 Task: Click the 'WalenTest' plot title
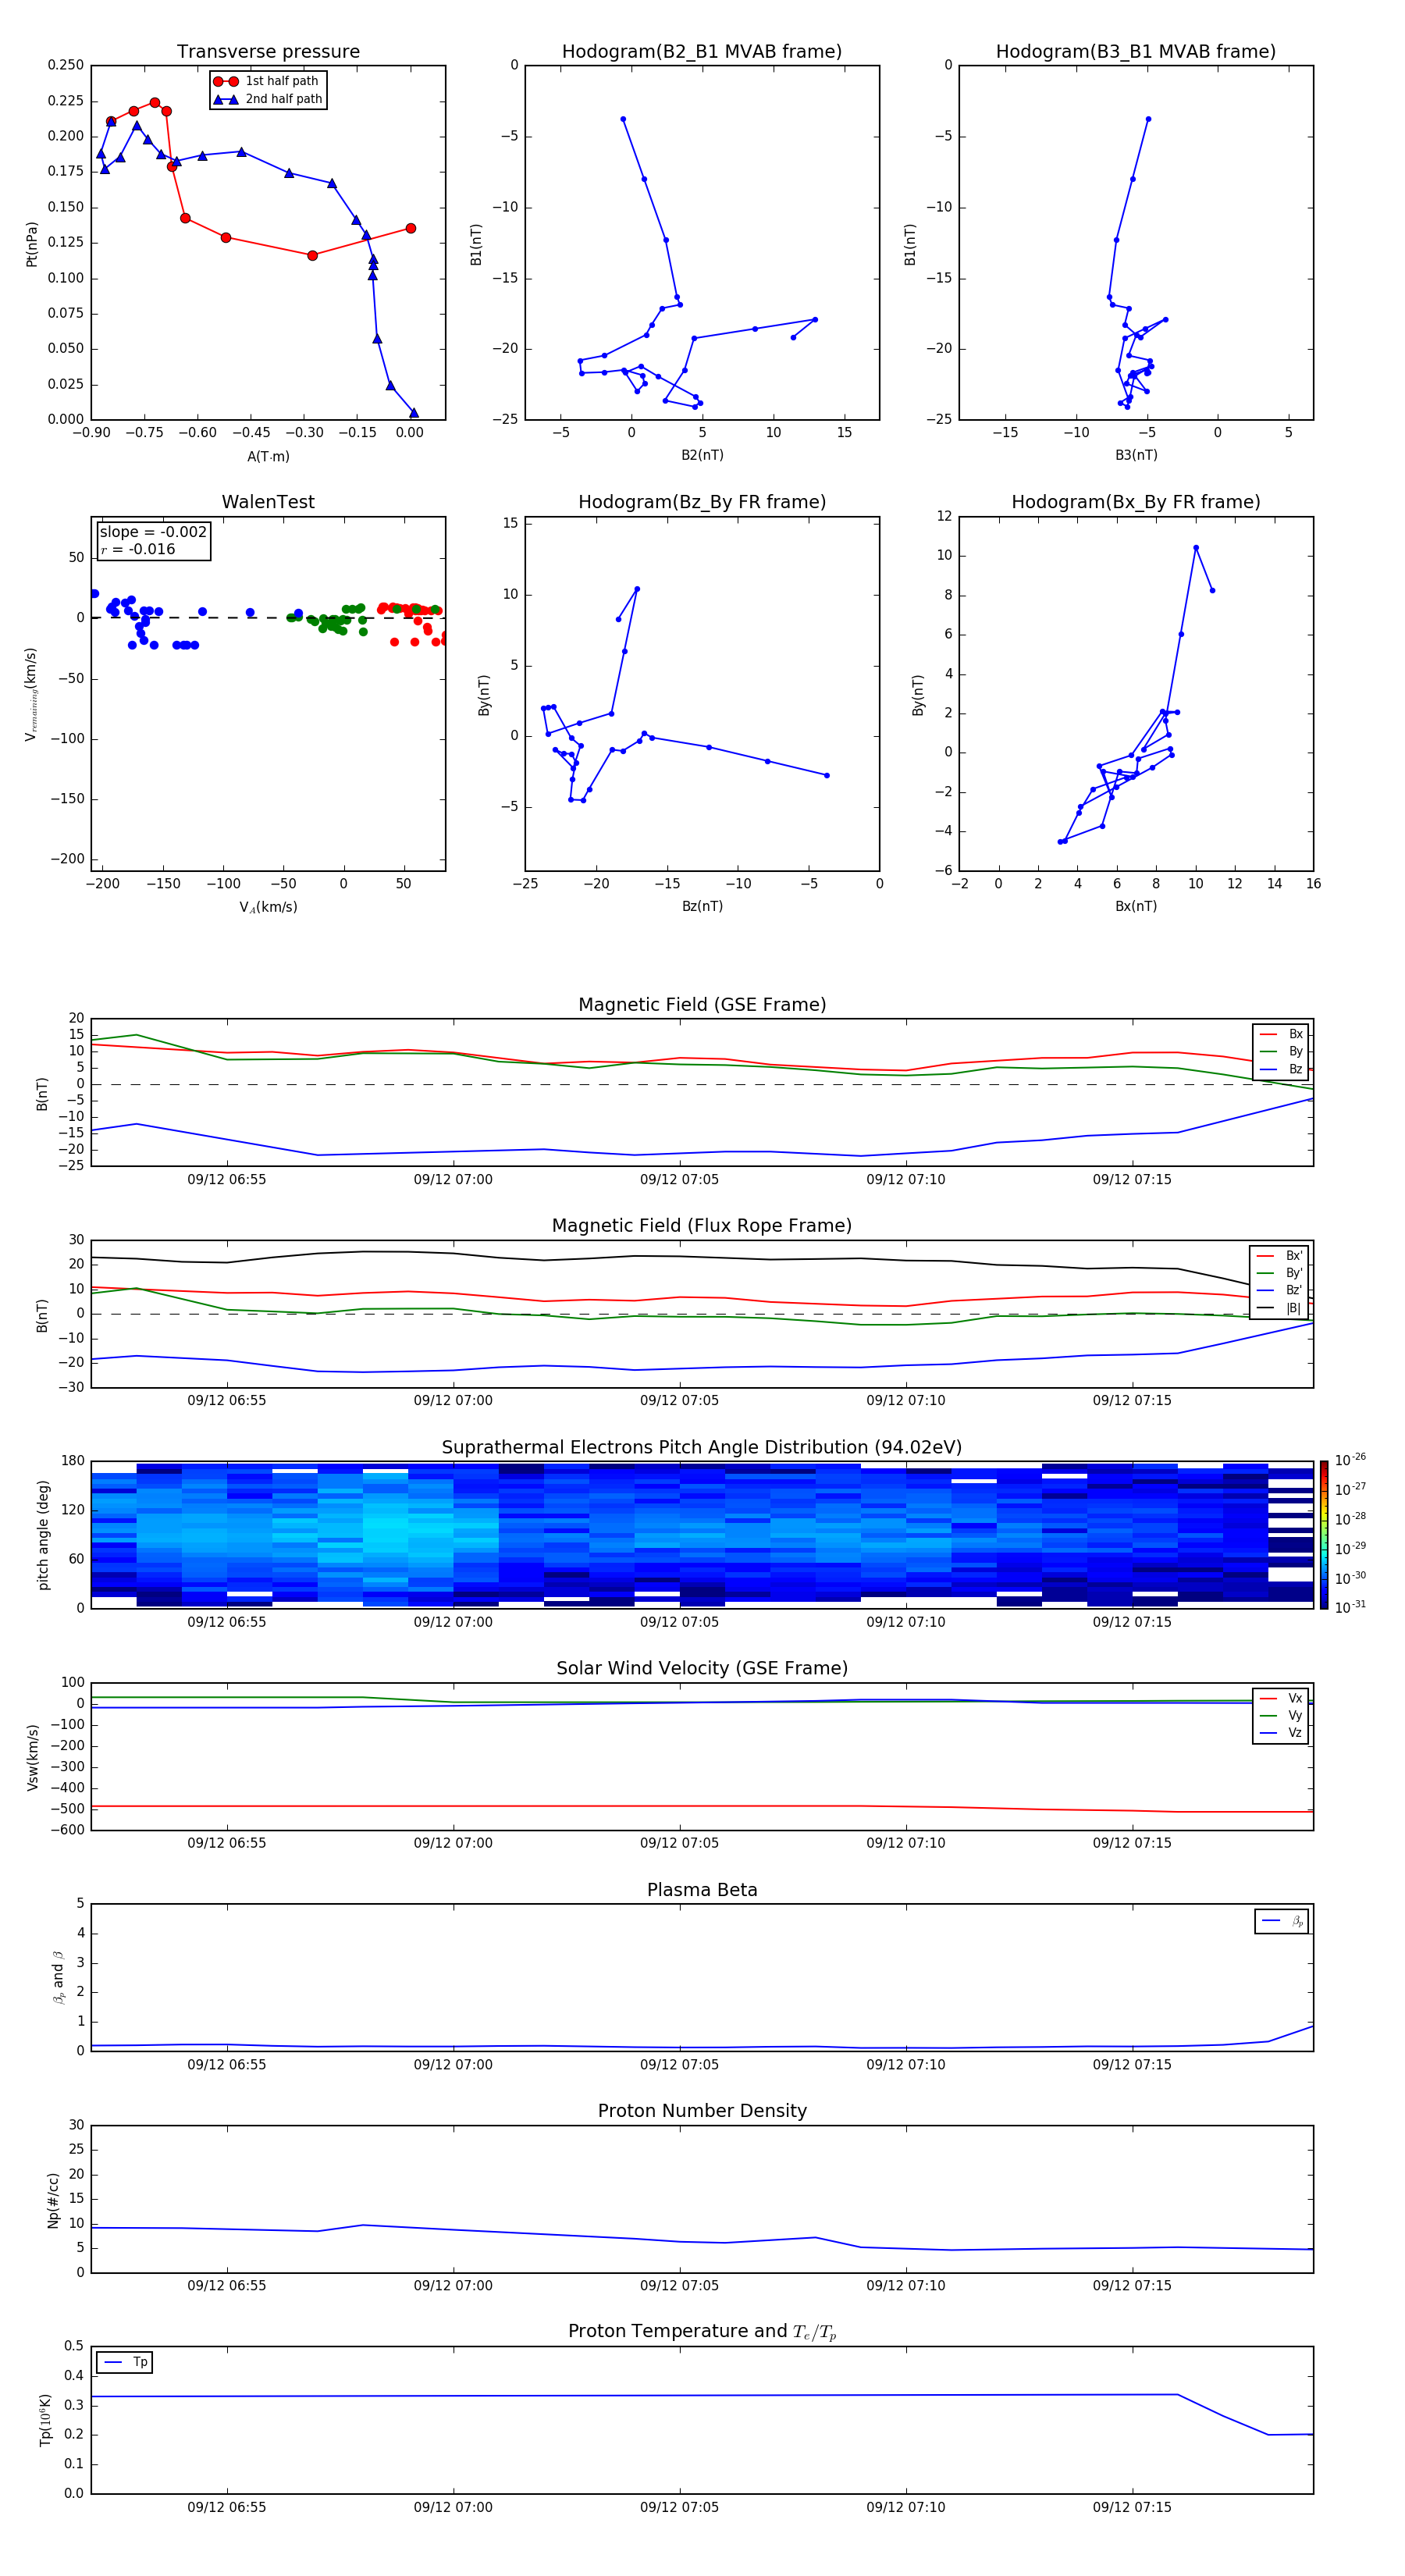point(268,502)
